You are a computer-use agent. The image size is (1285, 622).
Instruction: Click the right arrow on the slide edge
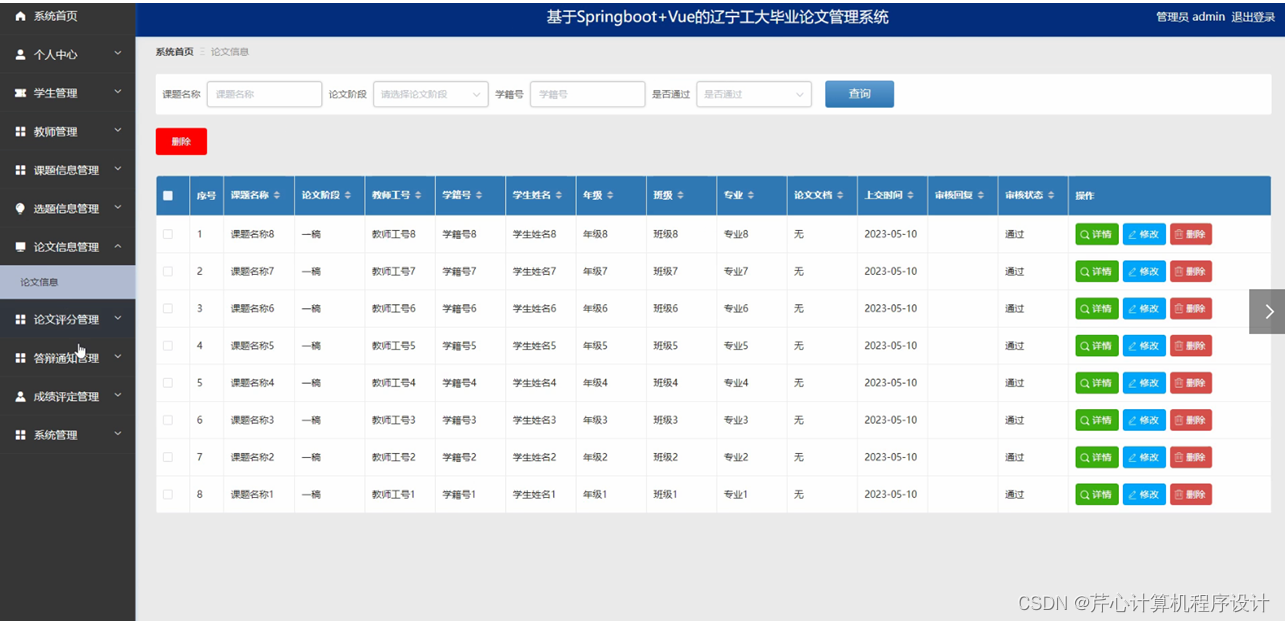[1268, 311]
